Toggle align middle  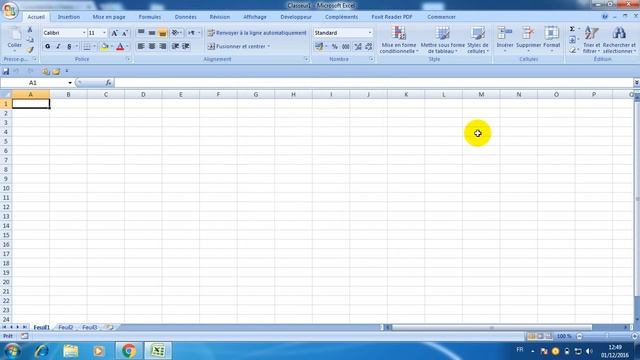coord(152,33)
